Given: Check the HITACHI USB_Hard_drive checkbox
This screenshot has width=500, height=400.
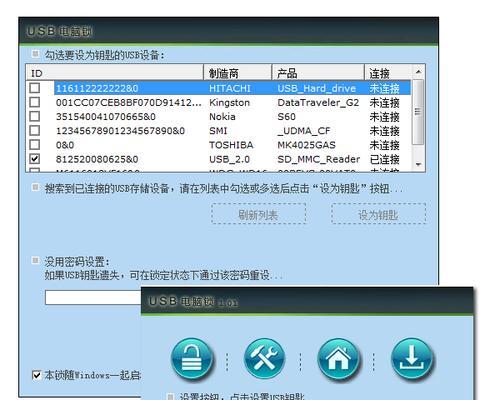Looking at the screenshot, I should coord(35,88).
